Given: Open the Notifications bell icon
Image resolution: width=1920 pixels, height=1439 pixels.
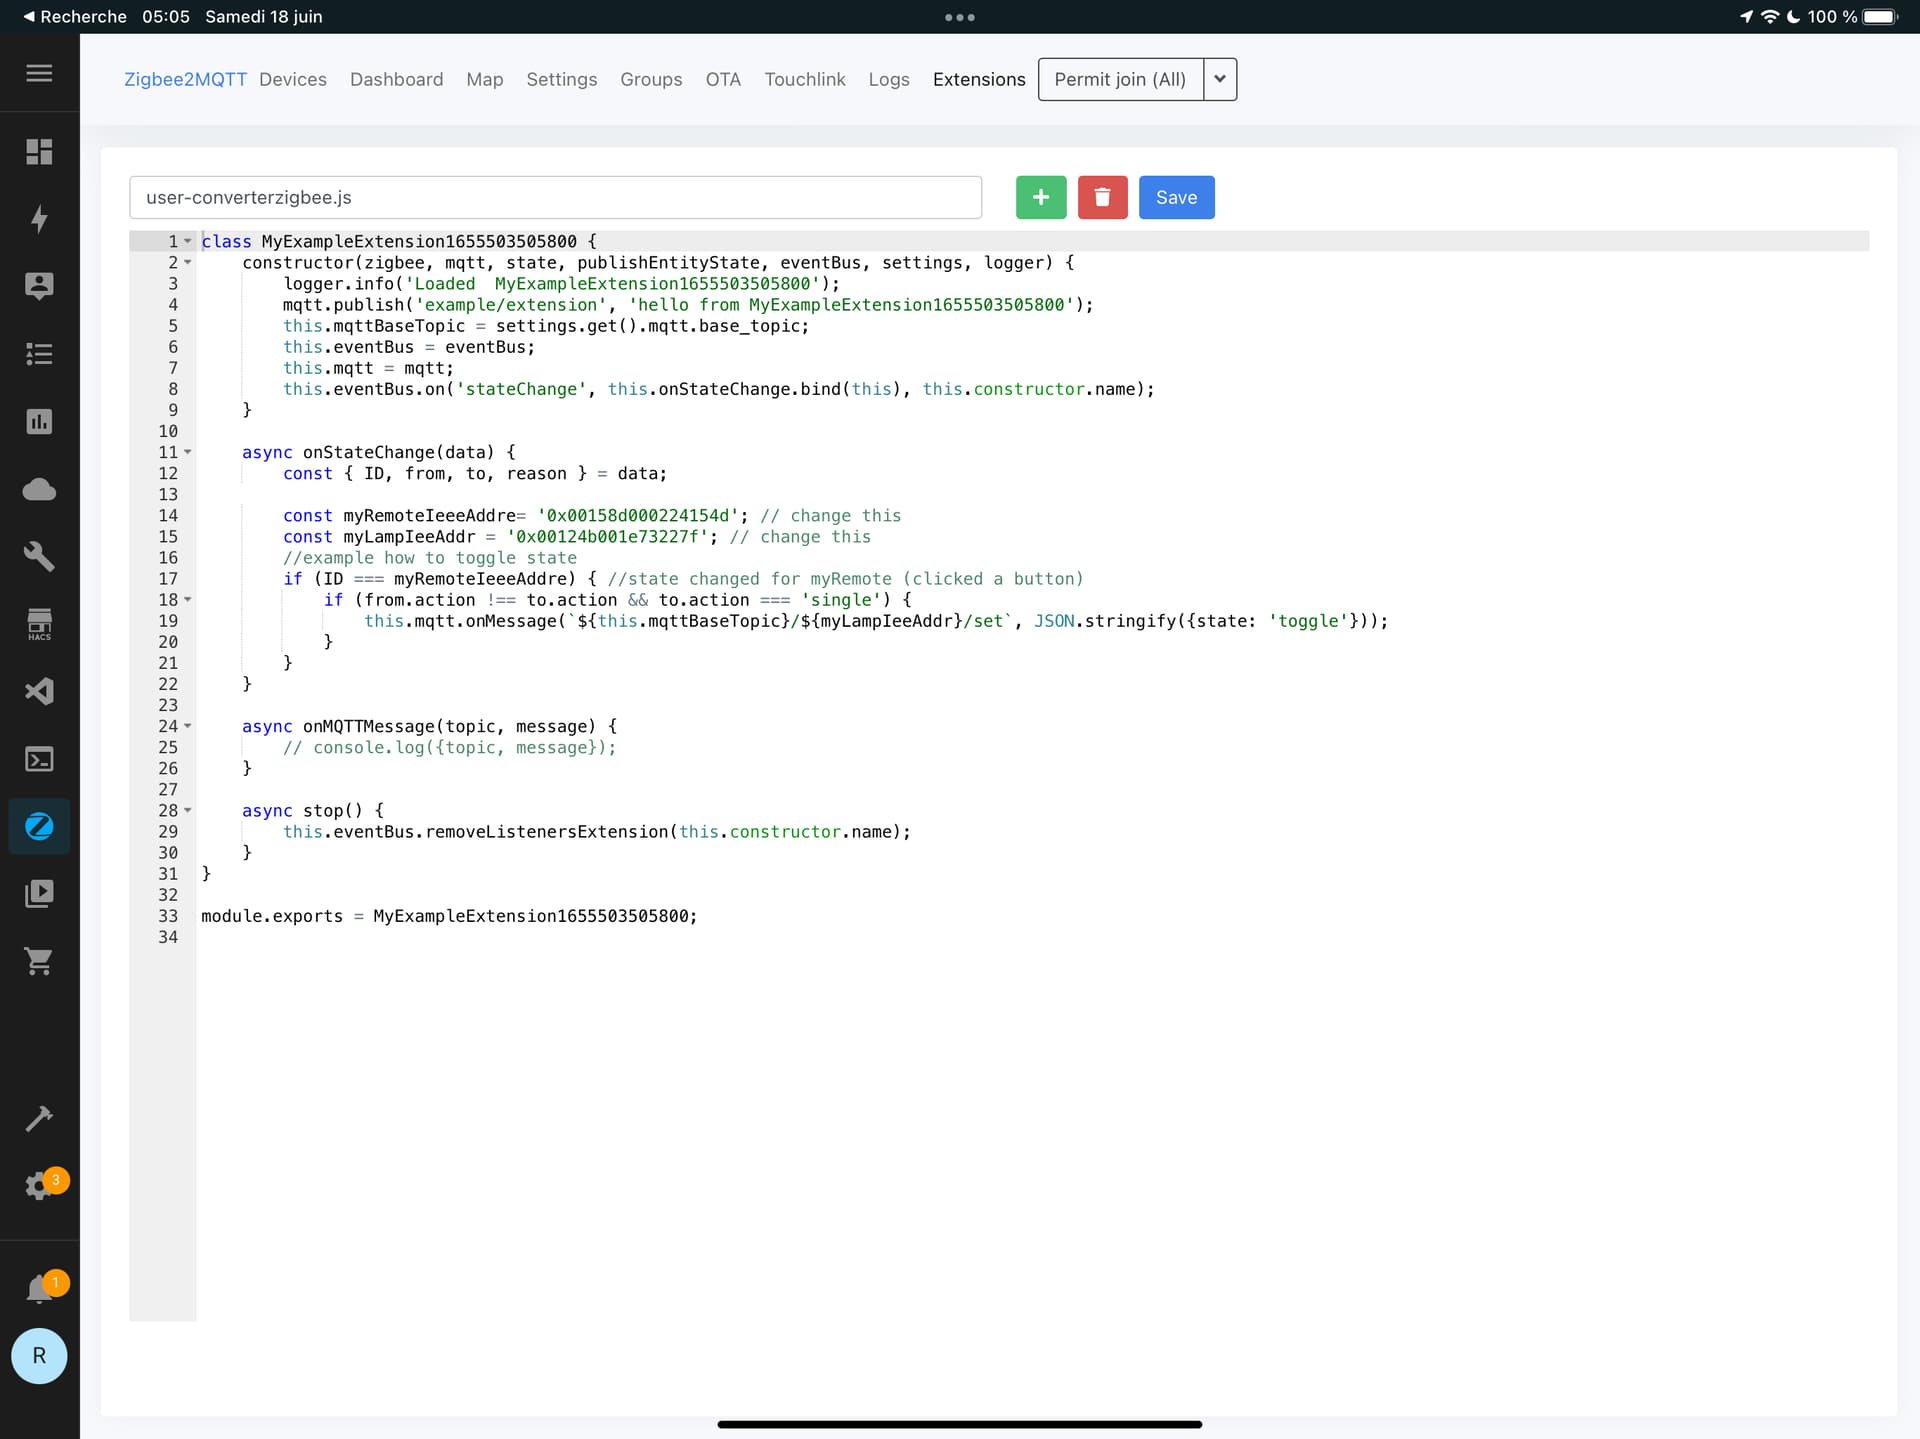Looking at the screenshot, I should pos(40,1287).
